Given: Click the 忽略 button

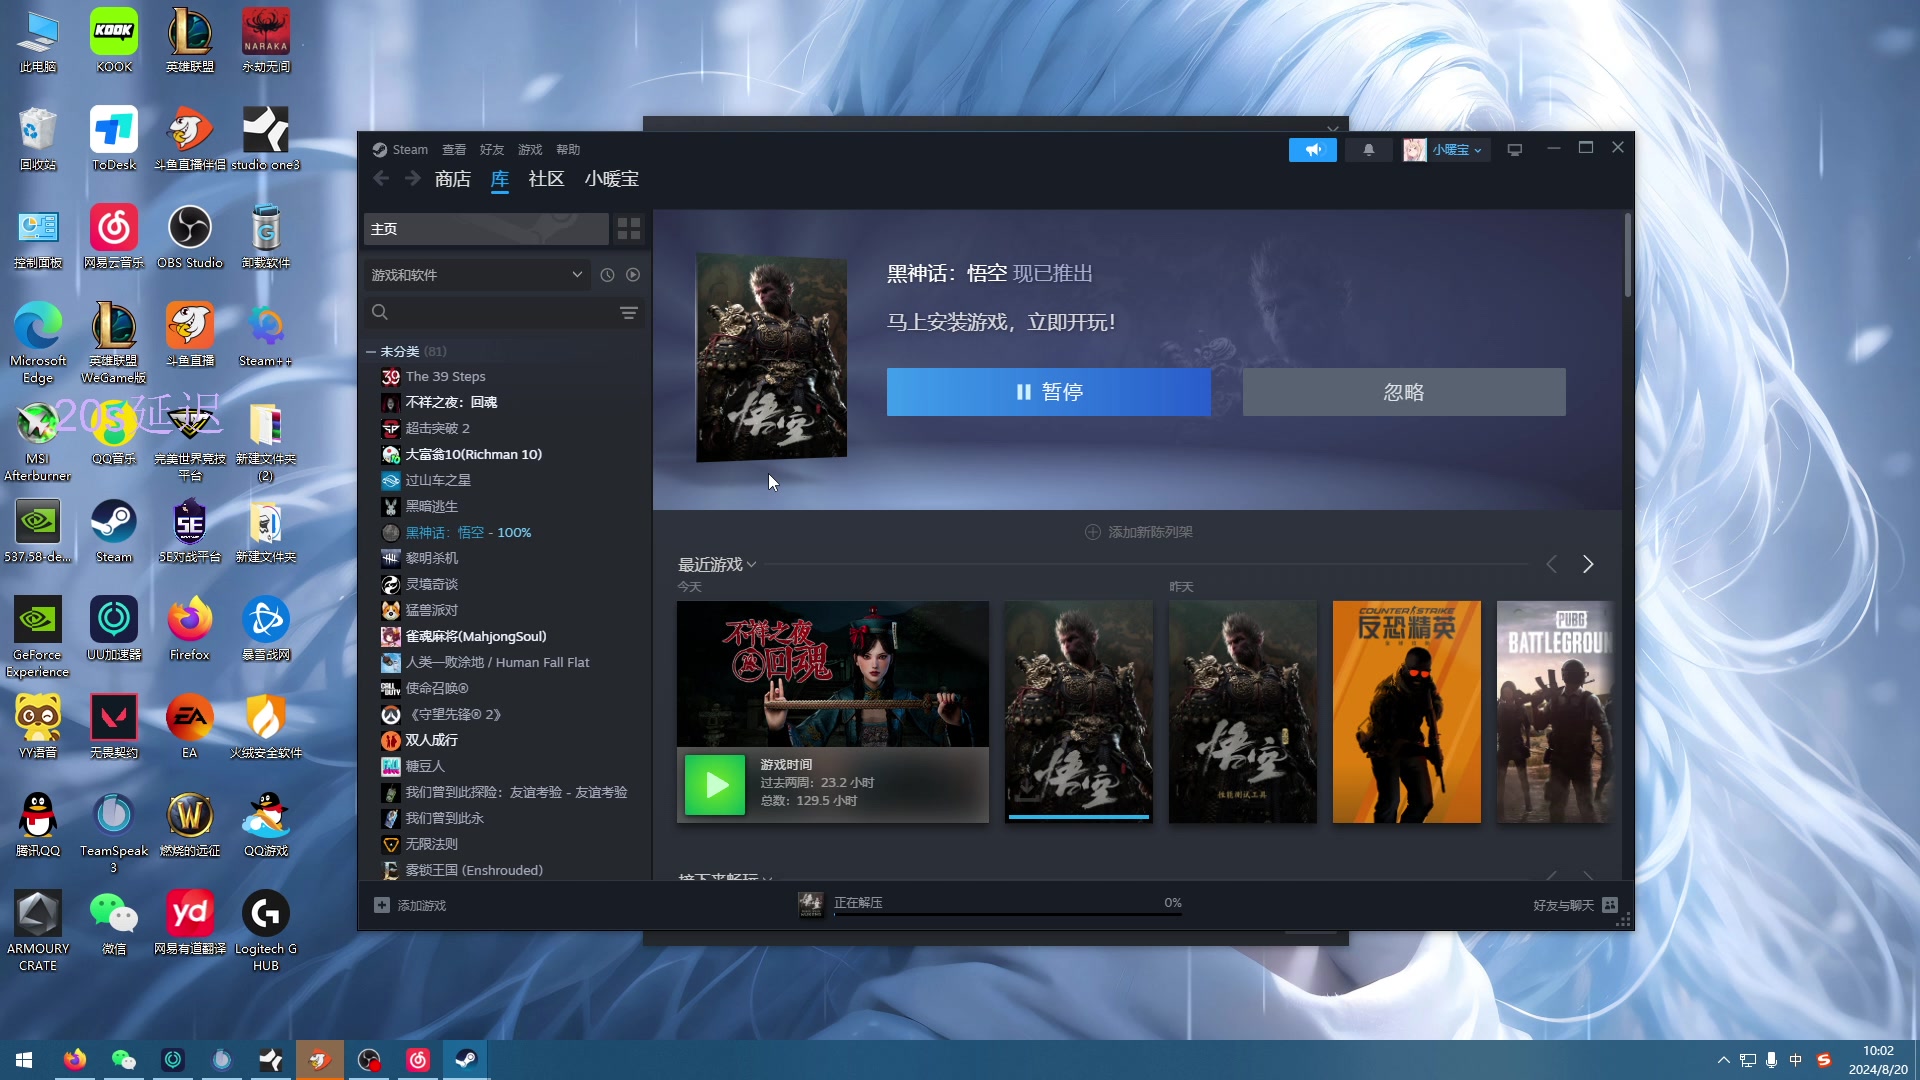Looking at the screenshot, I should 1404,392.
